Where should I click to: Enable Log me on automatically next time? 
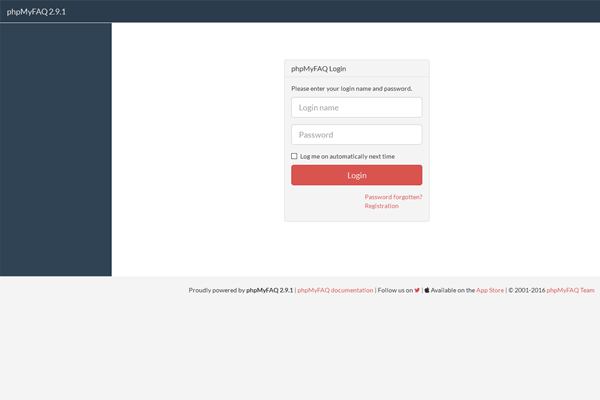click(294, 156)
